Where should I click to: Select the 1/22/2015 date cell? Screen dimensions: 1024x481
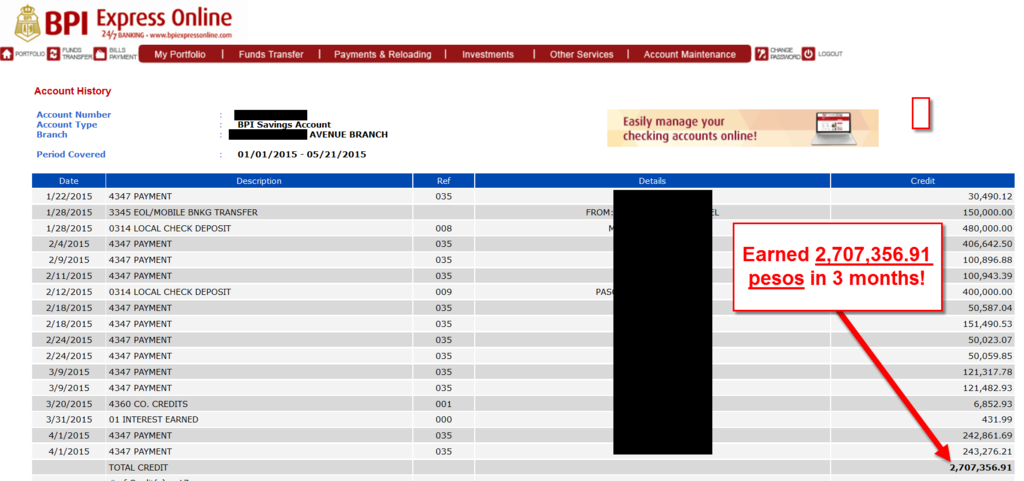point(69,196)
